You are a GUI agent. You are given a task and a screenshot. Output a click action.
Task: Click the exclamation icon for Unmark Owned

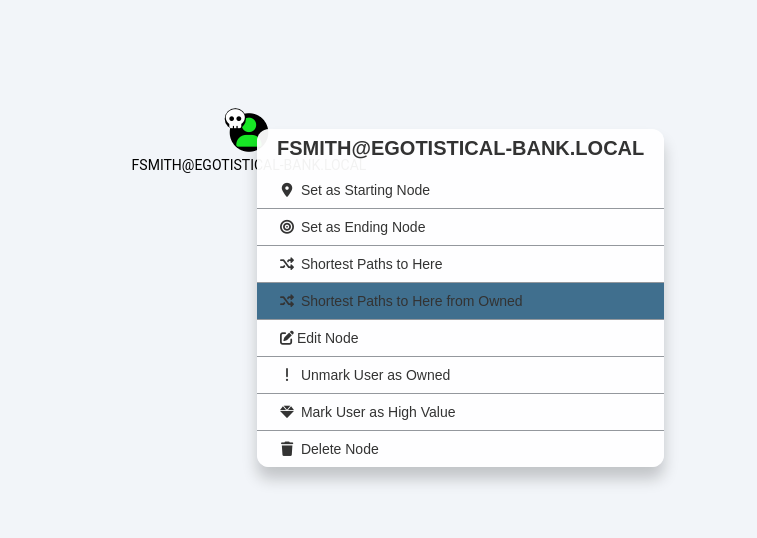tap(287, 375)
